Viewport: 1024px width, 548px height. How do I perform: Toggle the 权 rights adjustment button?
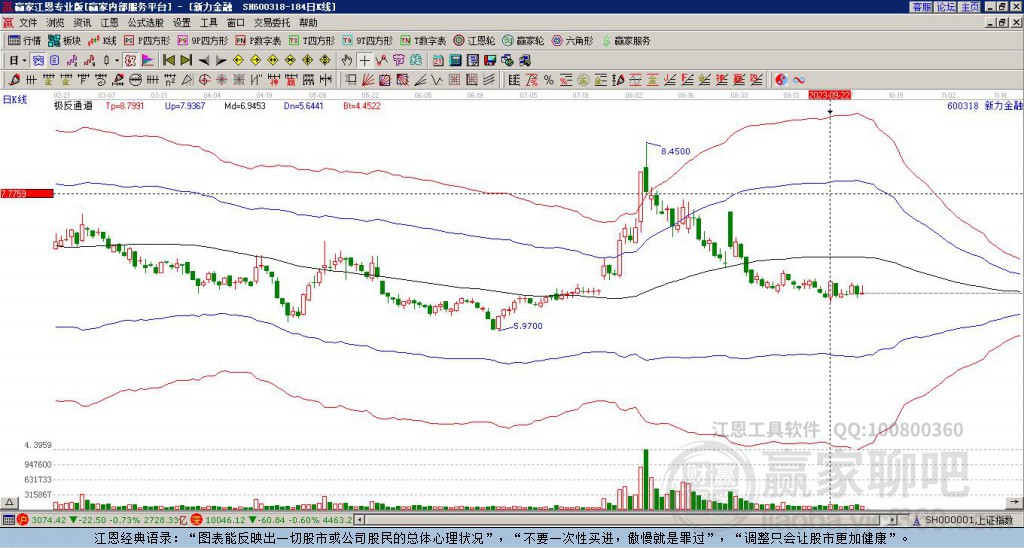(130, 61)
